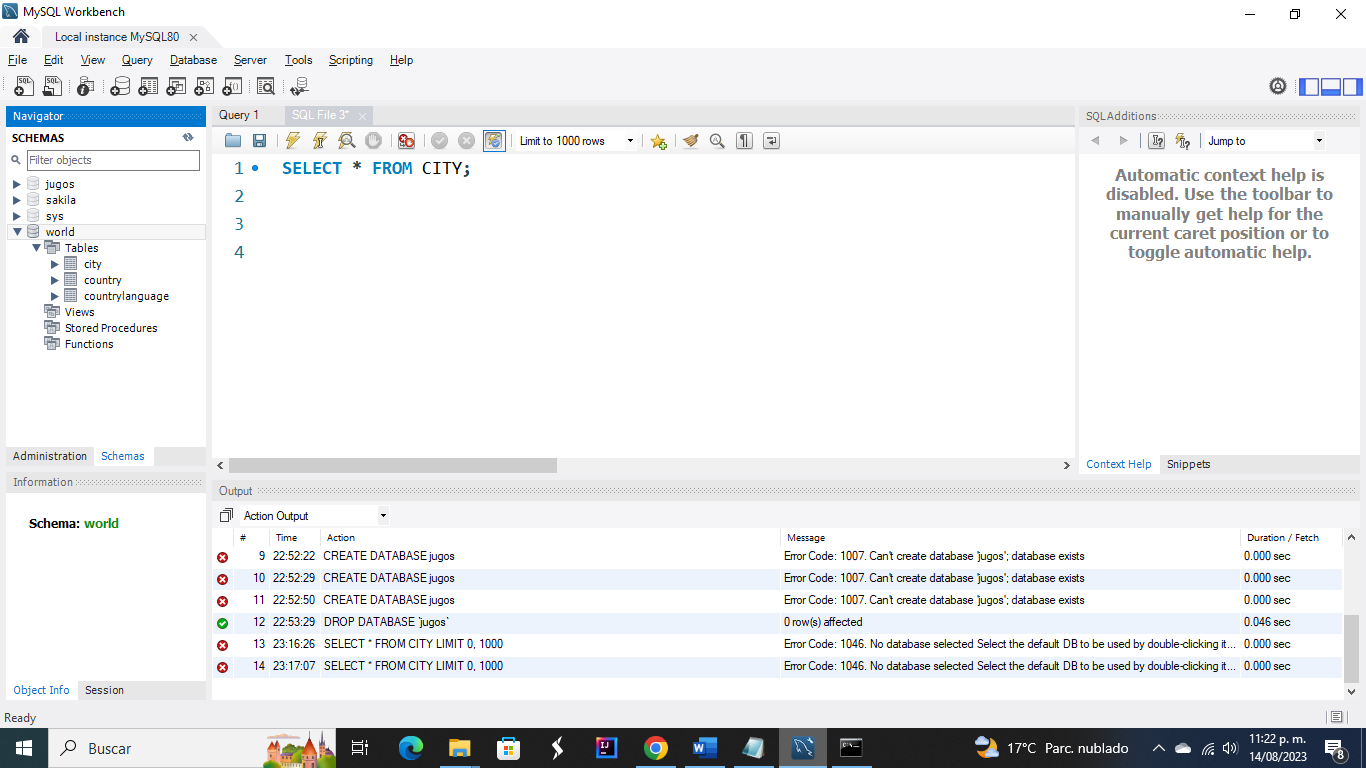Create new stored procedure icon
1366x768 pixels.
point(204,86)
